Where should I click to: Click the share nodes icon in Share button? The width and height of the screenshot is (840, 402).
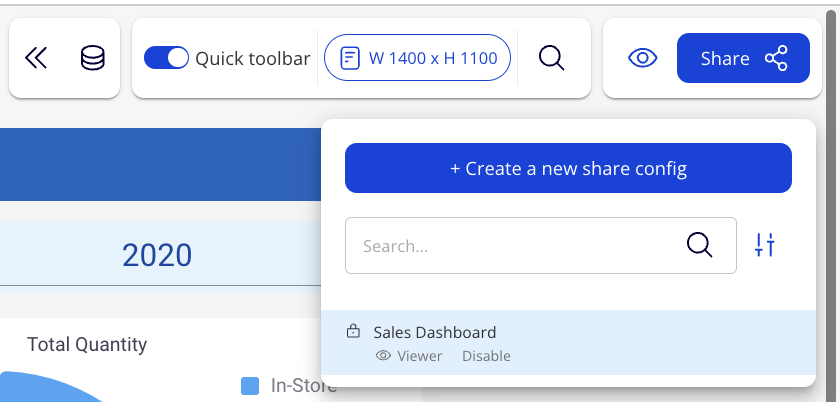pos(776,58)
